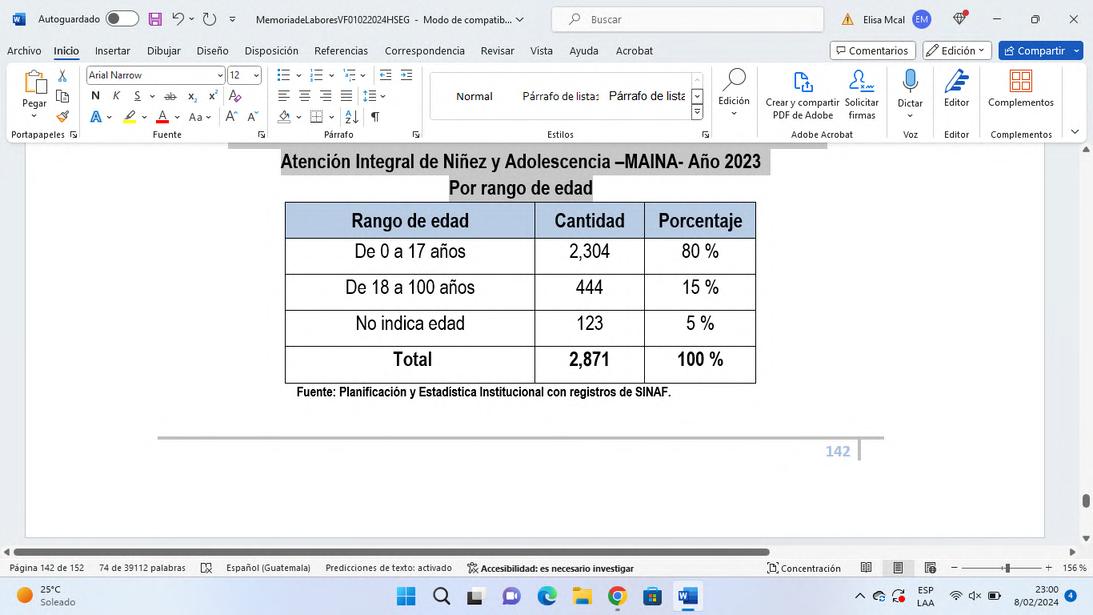Expand the styles gallery
Viewport: 1093px width, 615px height.
[696, 112]
